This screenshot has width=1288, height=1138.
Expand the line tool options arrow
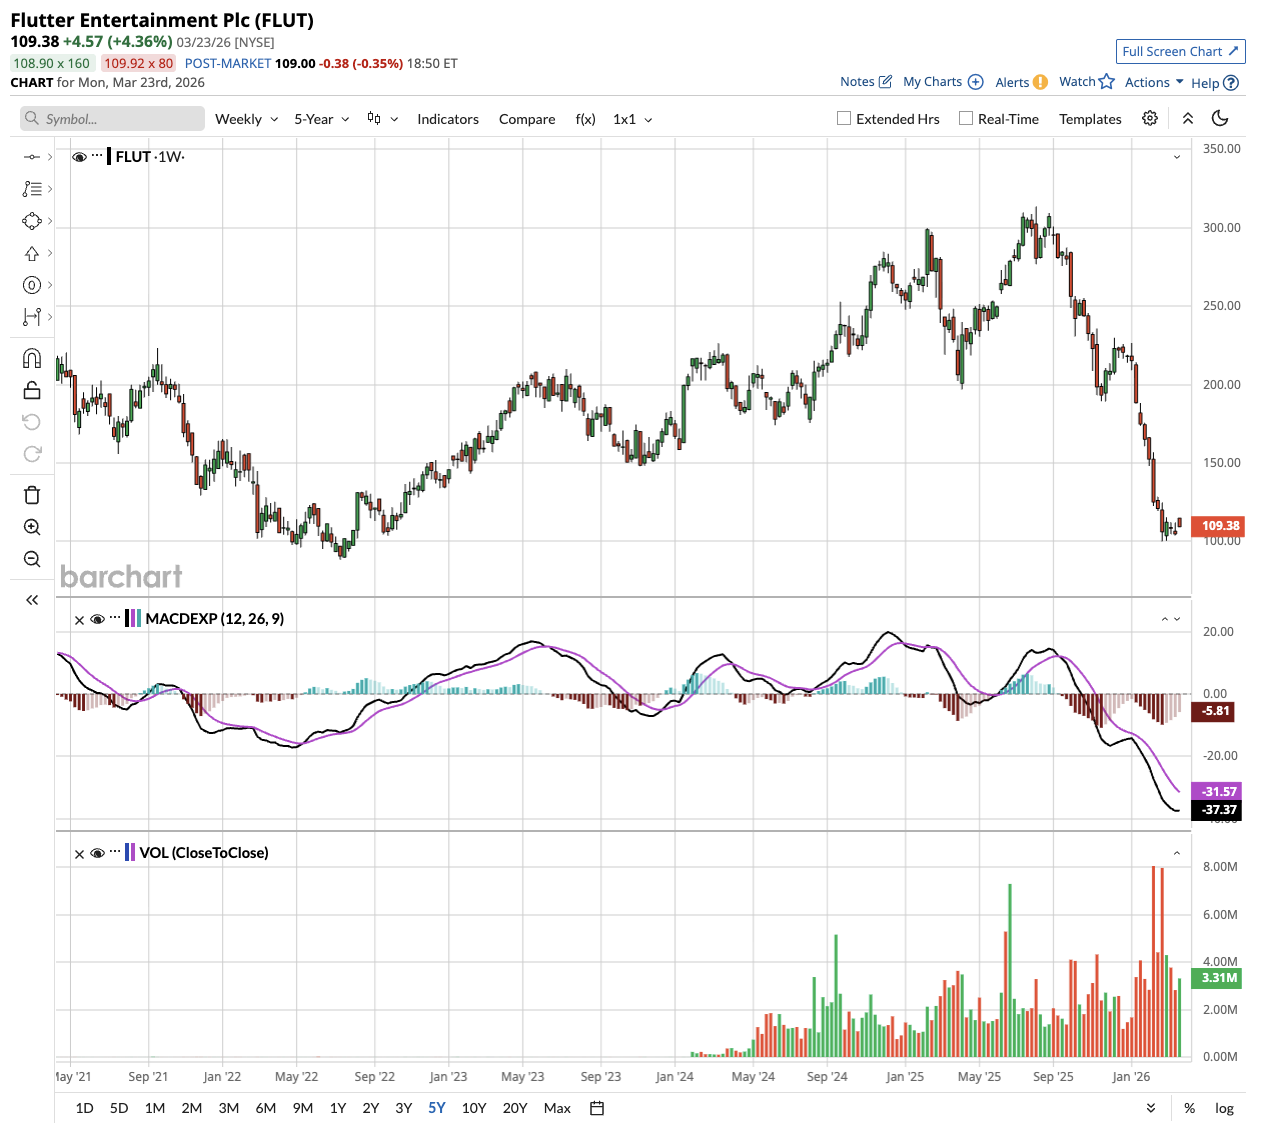point(50,157)
